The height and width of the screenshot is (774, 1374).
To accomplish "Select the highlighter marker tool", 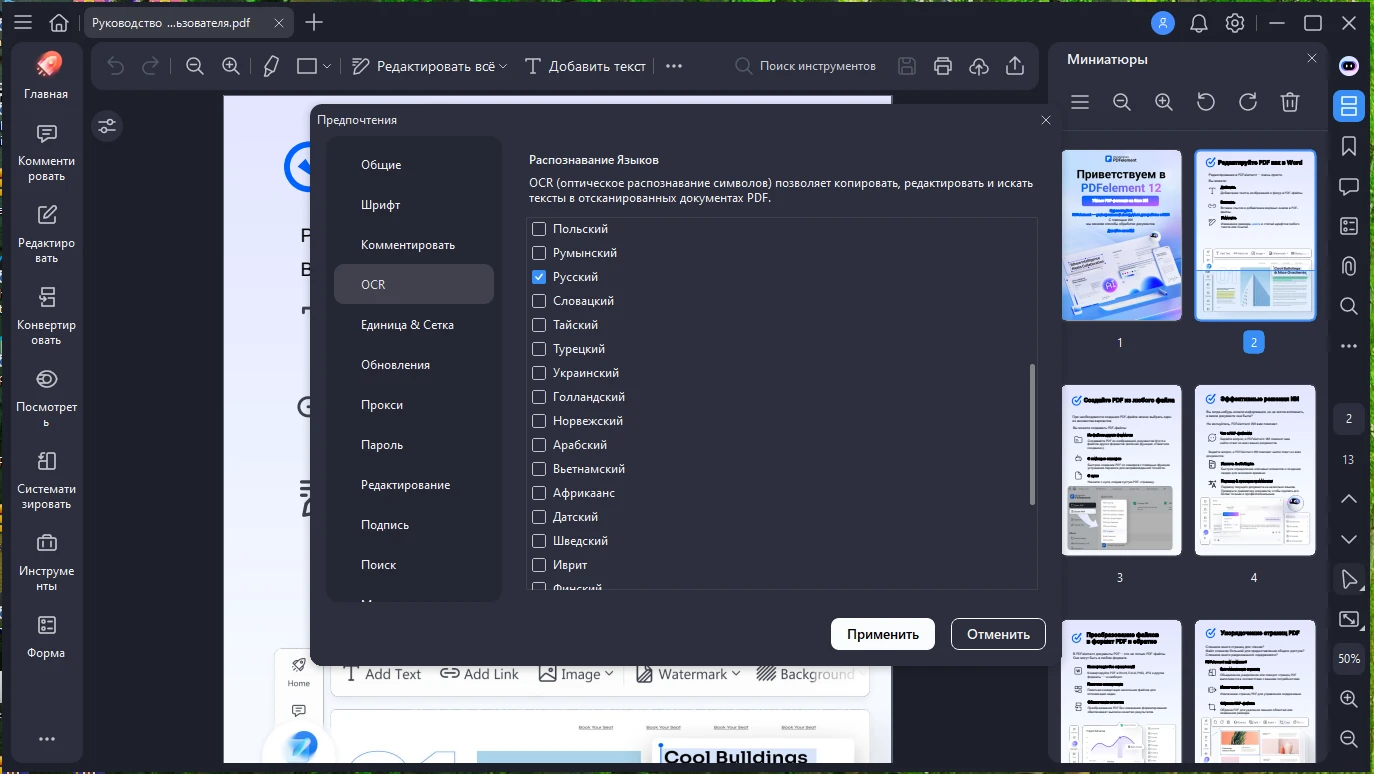I will [270, 66].
